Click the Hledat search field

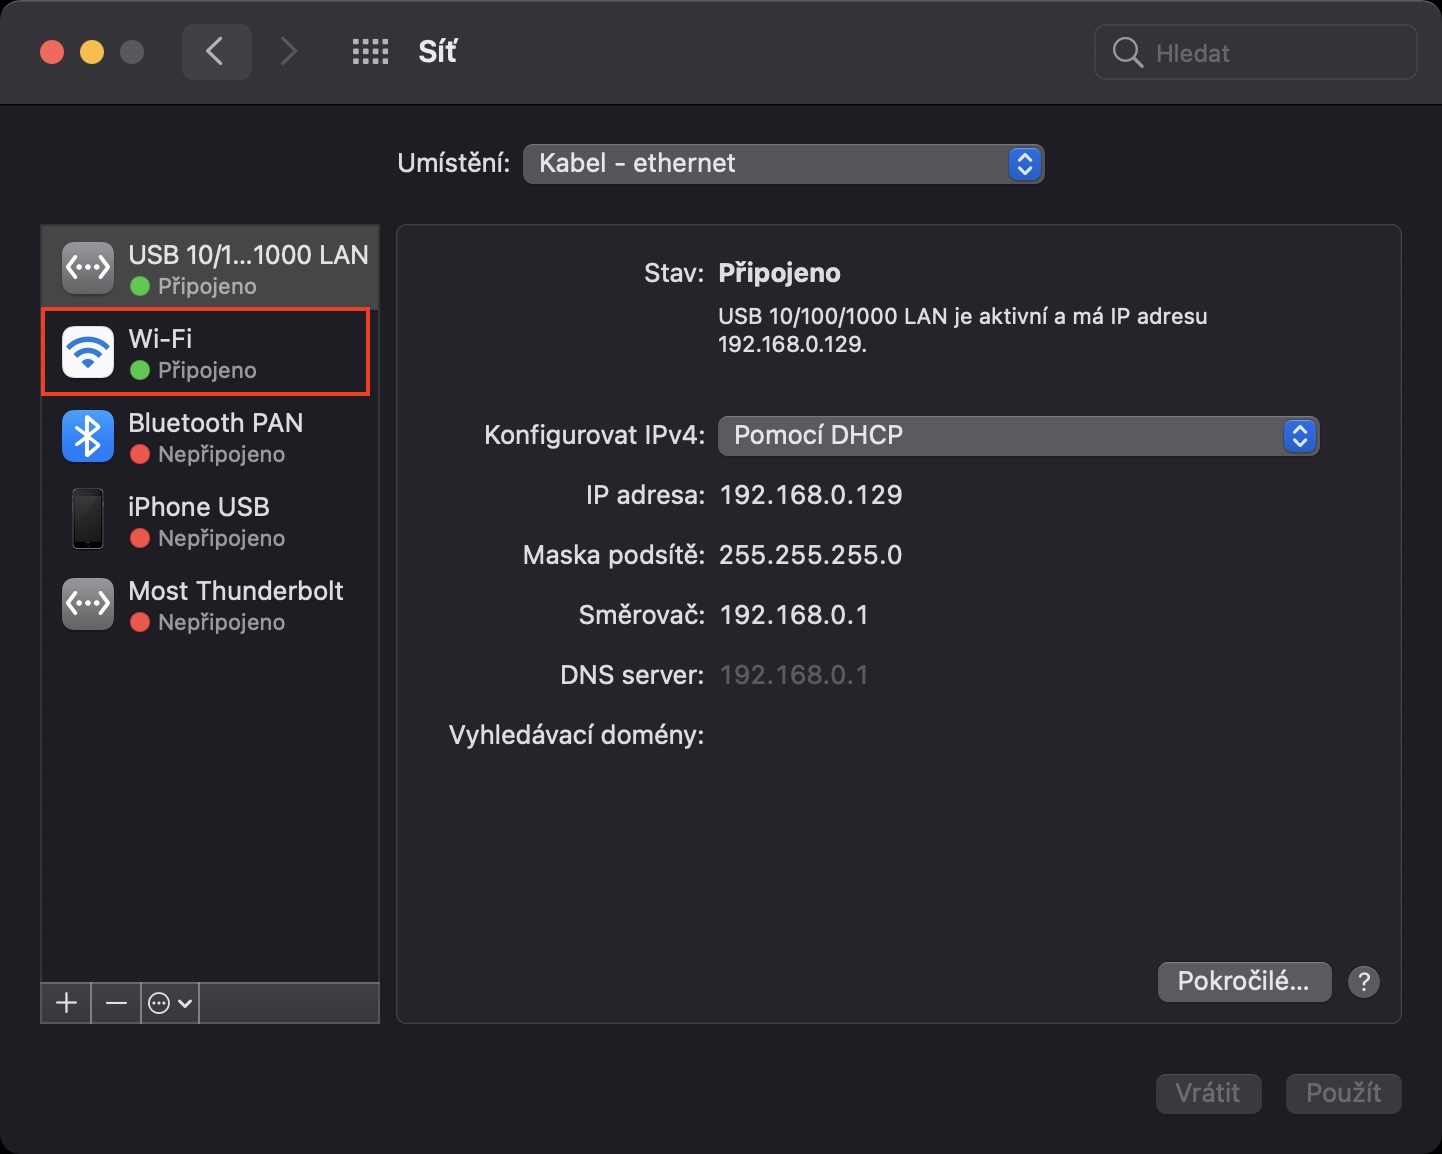point(1270,53)
